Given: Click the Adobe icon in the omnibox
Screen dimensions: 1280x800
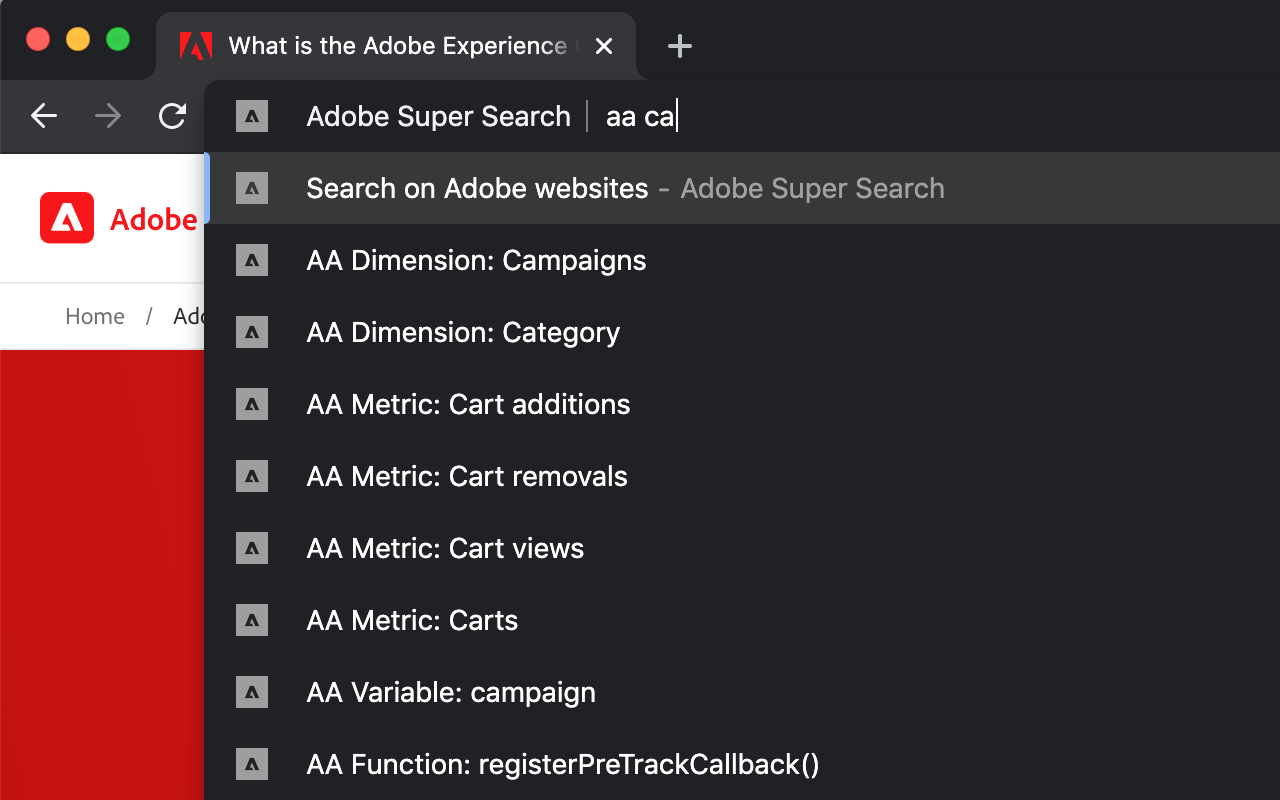Looking at the screenshot, I should pyautogui.click(x=252, y=116).
